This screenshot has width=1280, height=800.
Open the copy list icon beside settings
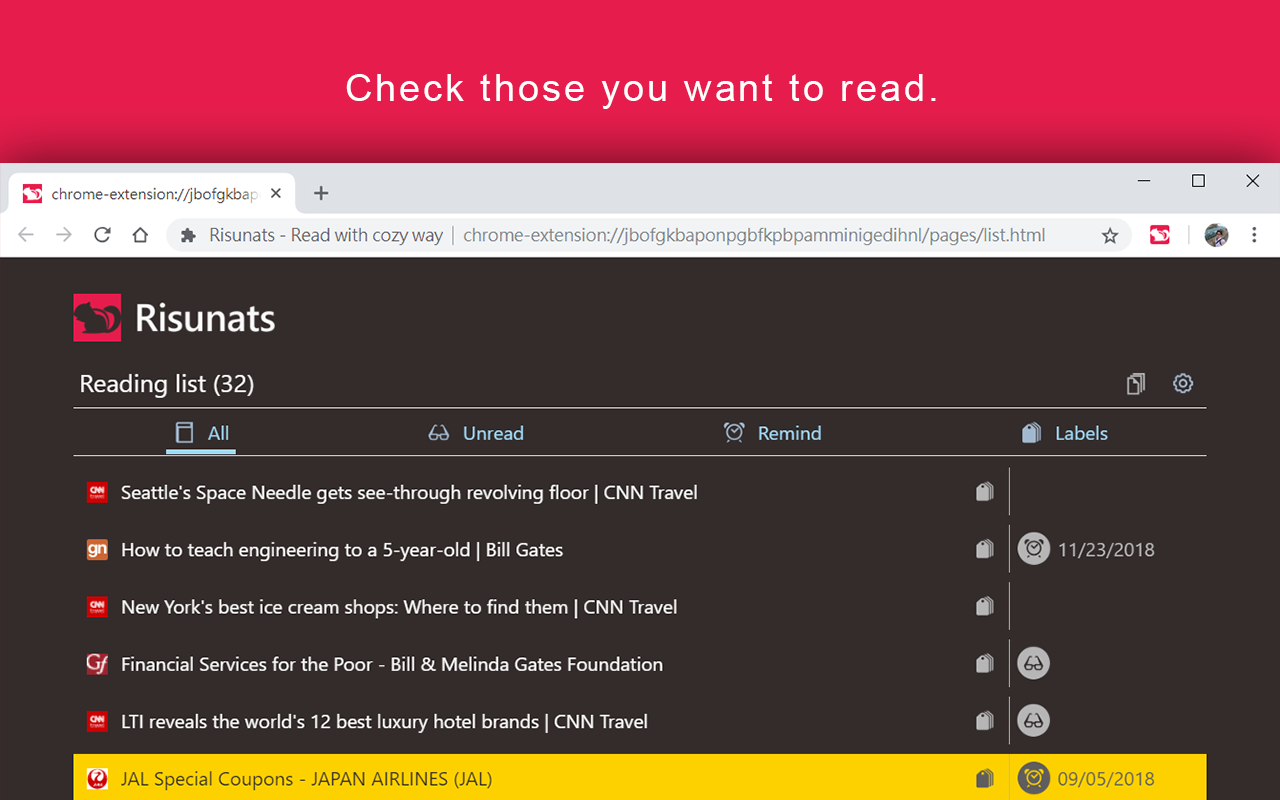pos(1135,383)
